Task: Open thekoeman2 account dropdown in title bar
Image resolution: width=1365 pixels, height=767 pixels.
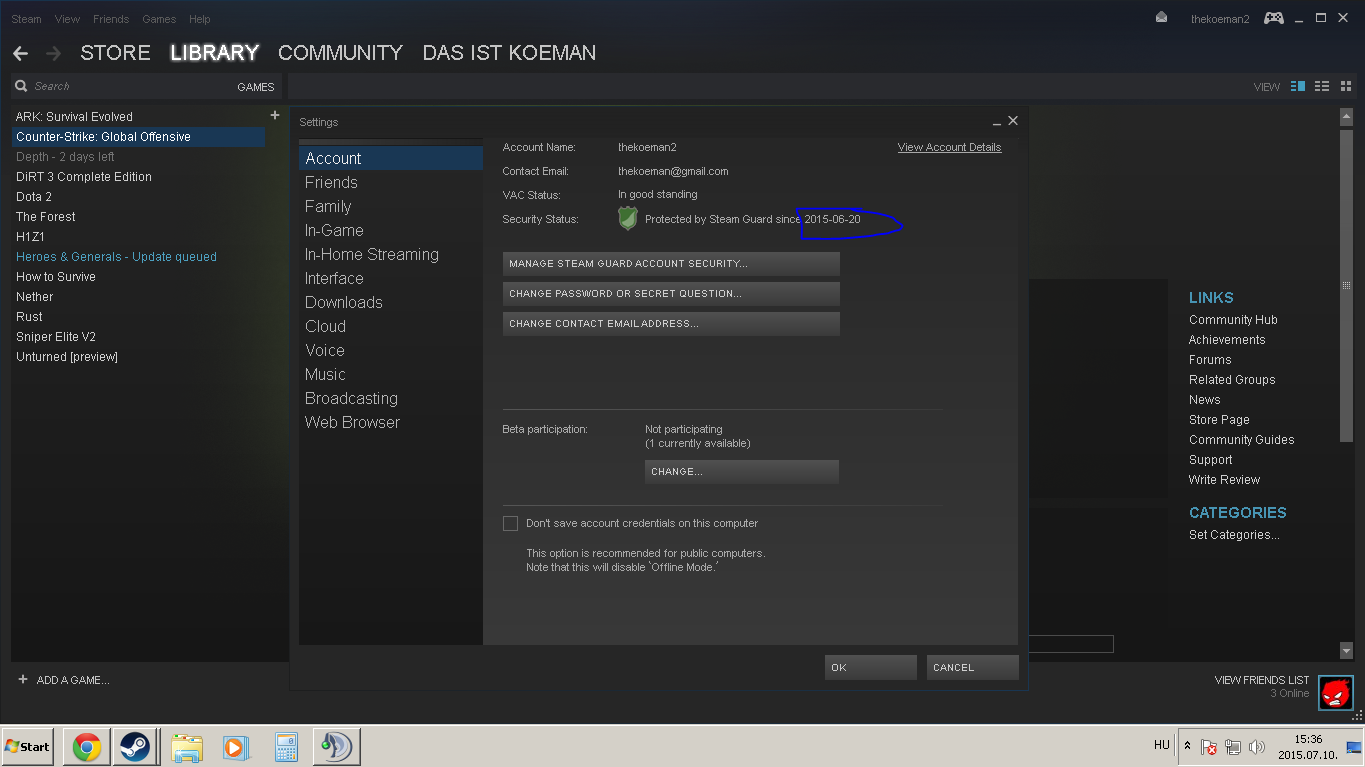Action: (1220, 19)
